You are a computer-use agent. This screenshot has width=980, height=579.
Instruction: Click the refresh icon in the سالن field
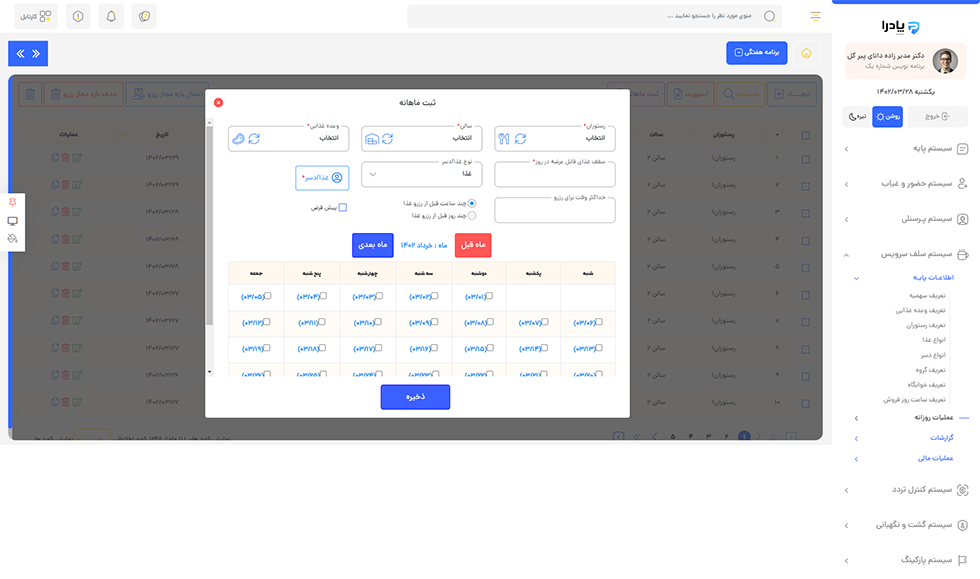coord(388,139)
